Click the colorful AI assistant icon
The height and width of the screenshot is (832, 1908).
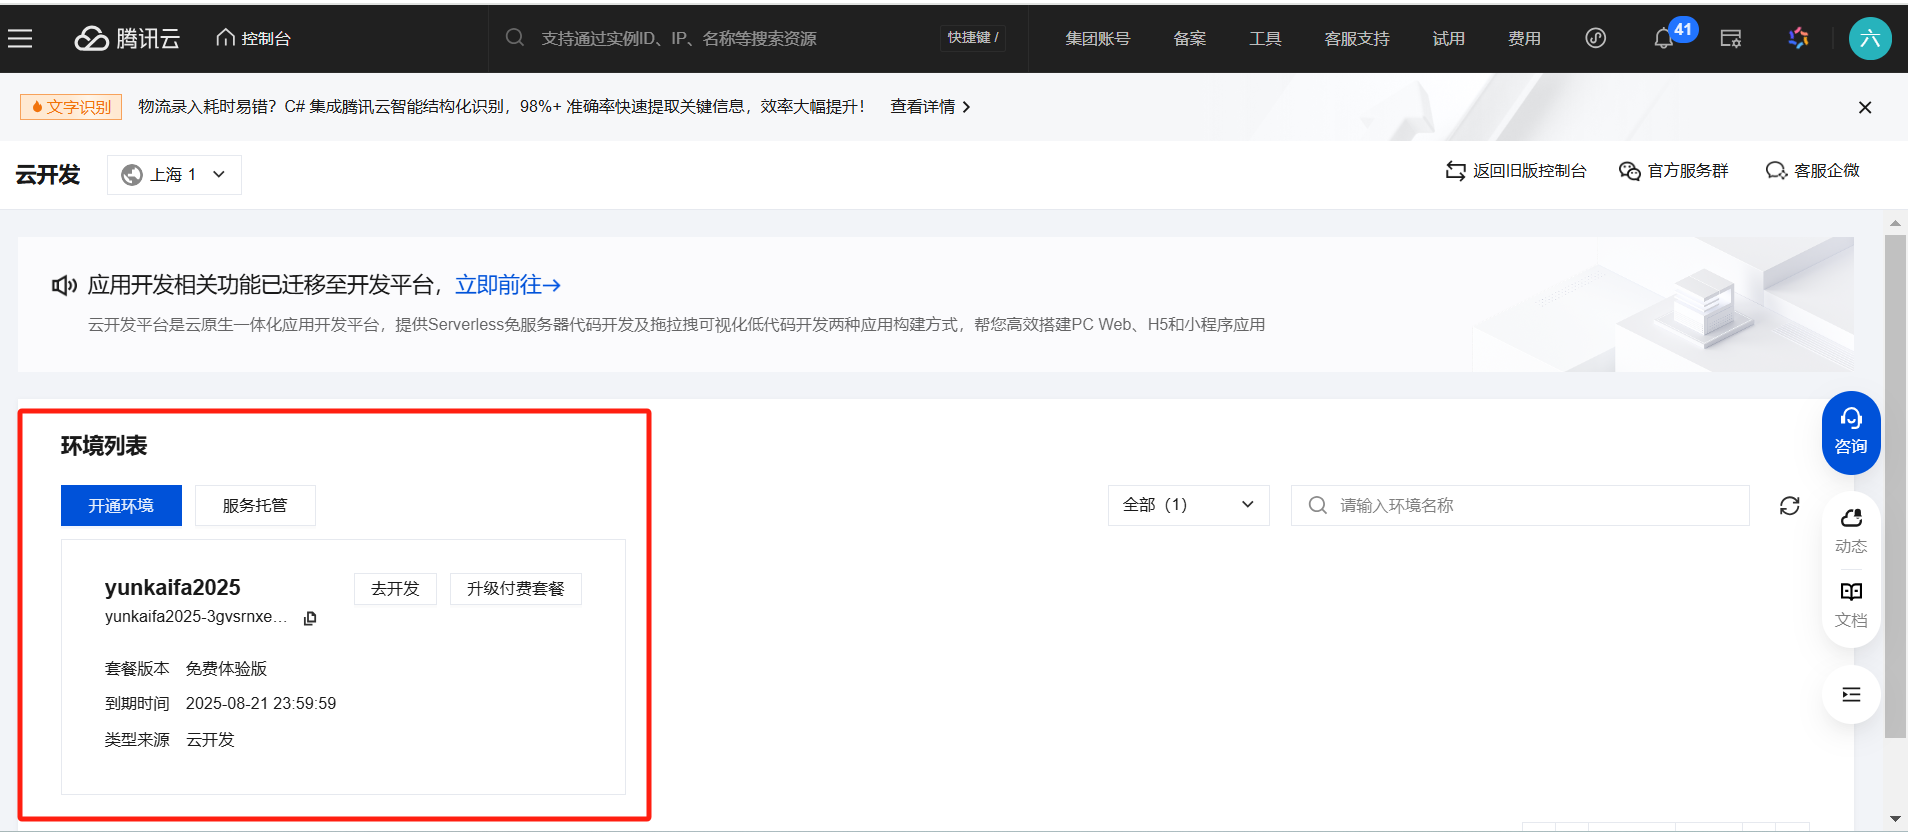click(1799, 38)
